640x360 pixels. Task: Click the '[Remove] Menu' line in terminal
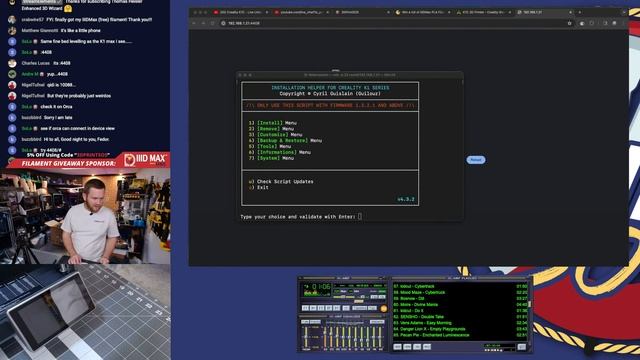[271, 129]
